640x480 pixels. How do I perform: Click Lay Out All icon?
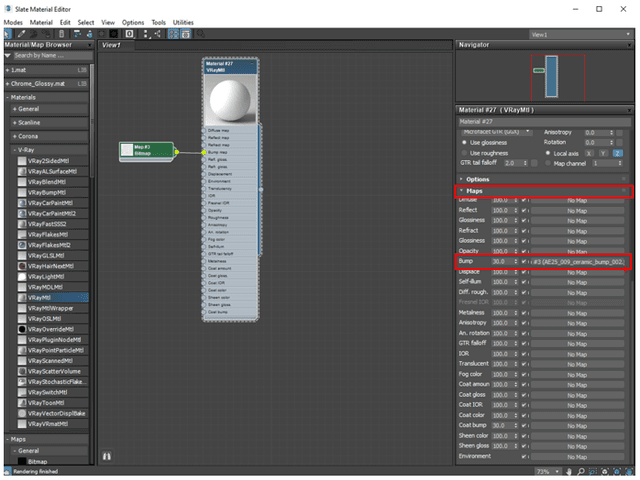point(145,34)
